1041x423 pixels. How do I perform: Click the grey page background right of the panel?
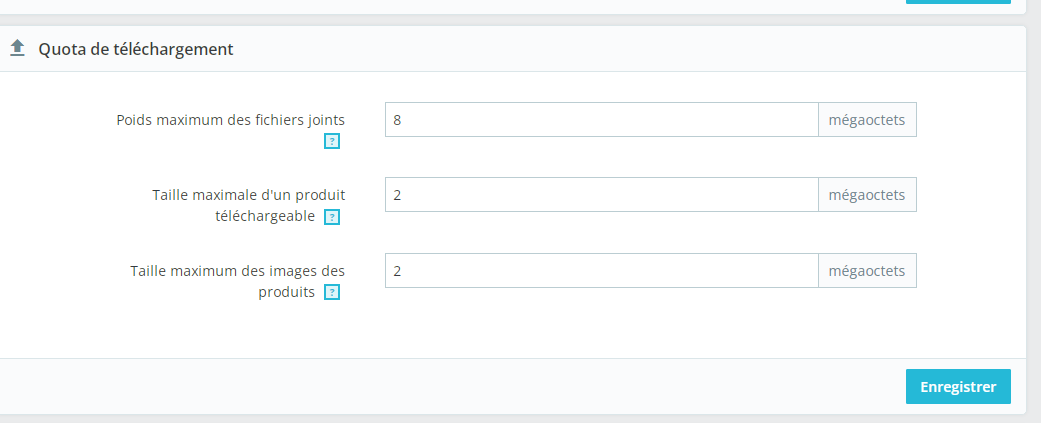pos(1034,219)
